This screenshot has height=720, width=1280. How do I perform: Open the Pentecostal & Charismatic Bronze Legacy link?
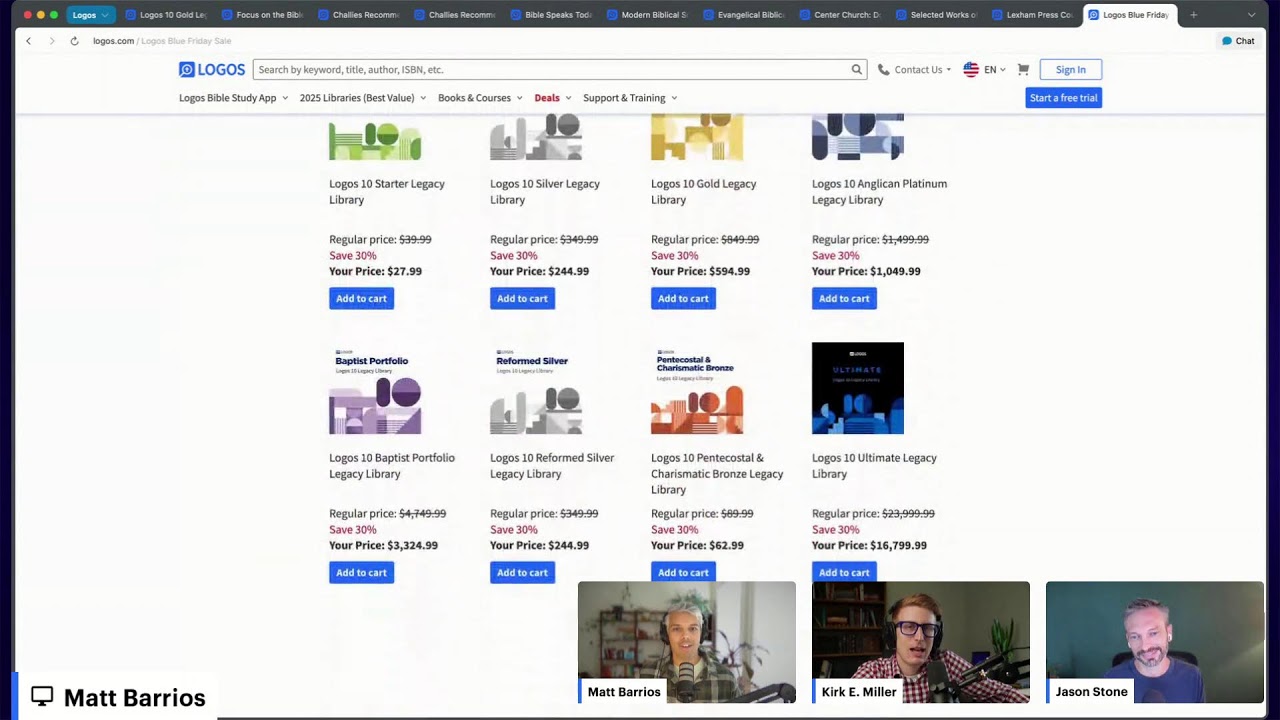pyautogui.click(x=717, y=474)
